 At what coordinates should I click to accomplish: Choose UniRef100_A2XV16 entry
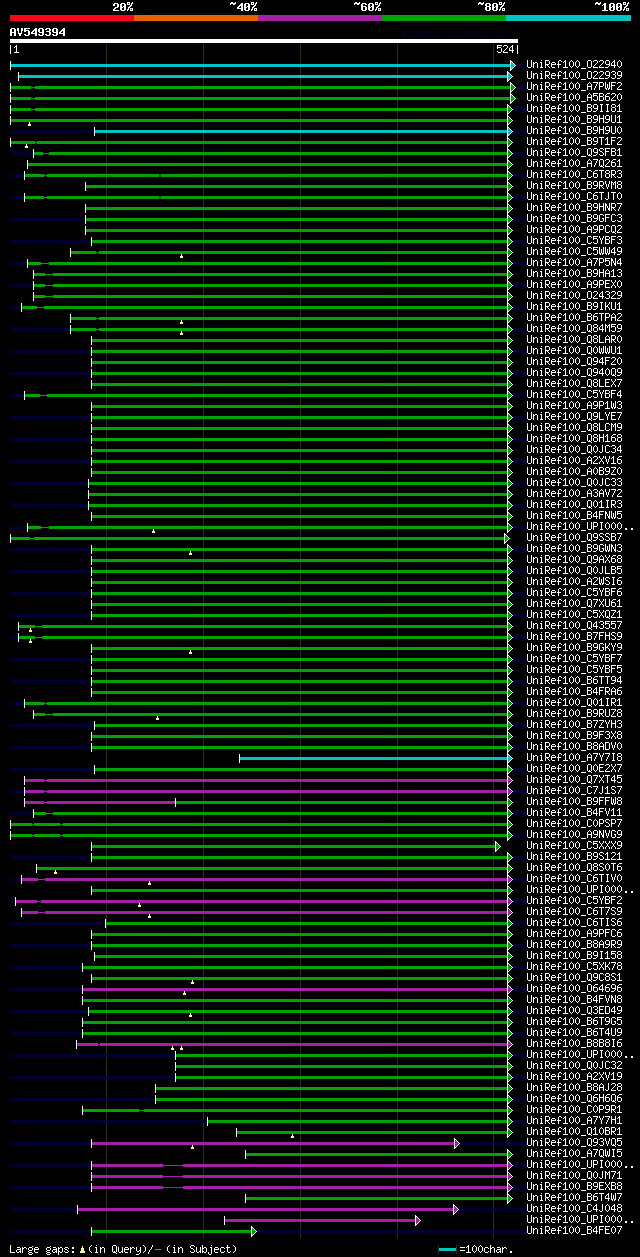(574, 461)
